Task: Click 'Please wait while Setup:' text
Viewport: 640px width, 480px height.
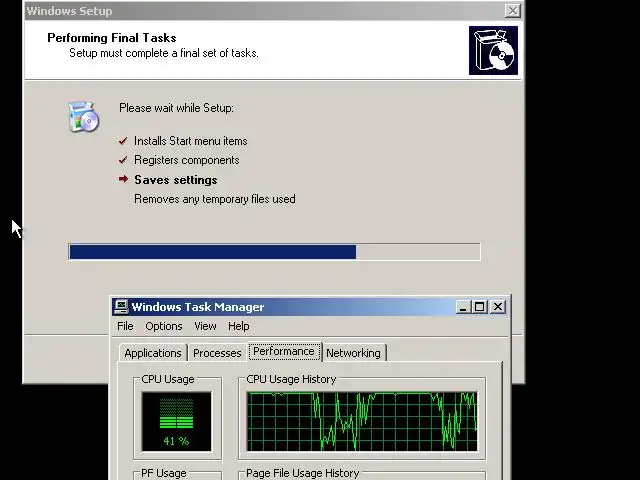Action: 176,108
